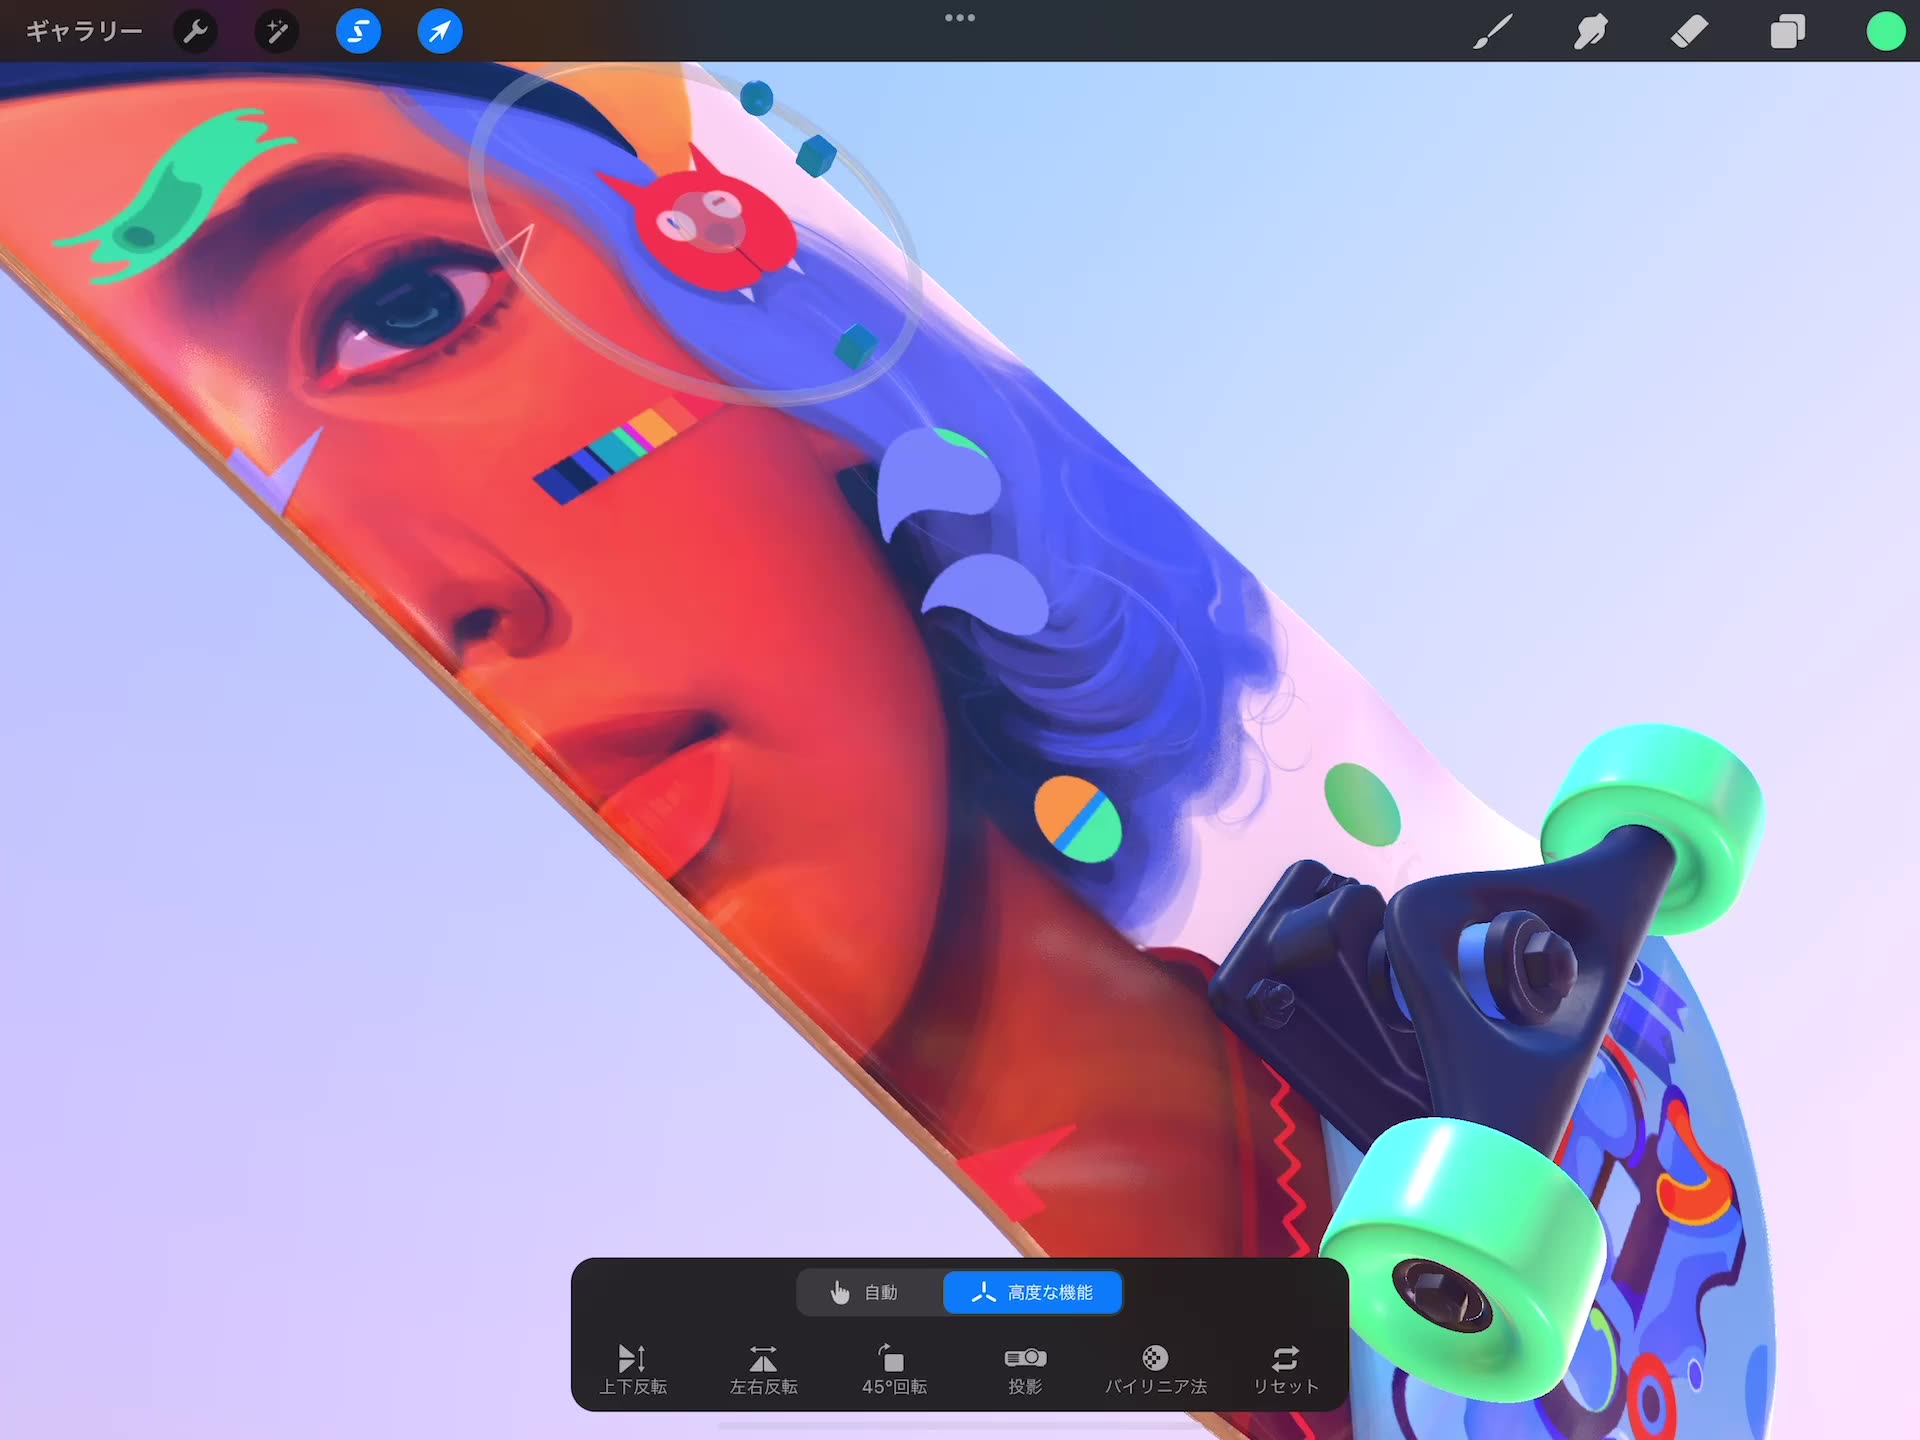The height and width of the screenshot is (1440, 1920).
Task: Choose 投影 projection option
Action: (1025, 1370)
